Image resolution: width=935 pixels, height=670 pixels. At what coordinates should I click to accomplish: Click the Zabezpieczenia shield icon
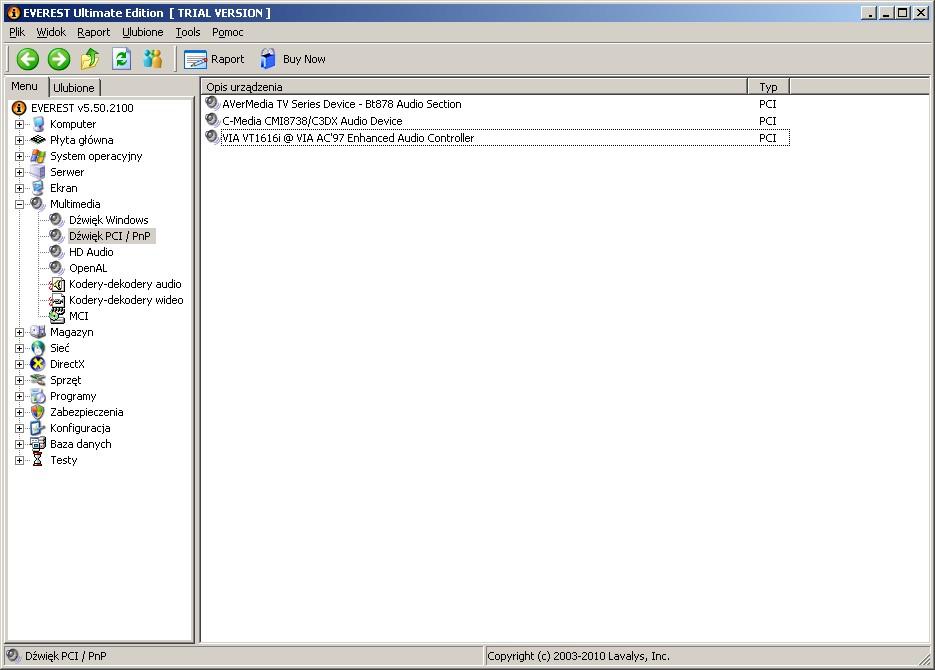click(x=38, y=412)
